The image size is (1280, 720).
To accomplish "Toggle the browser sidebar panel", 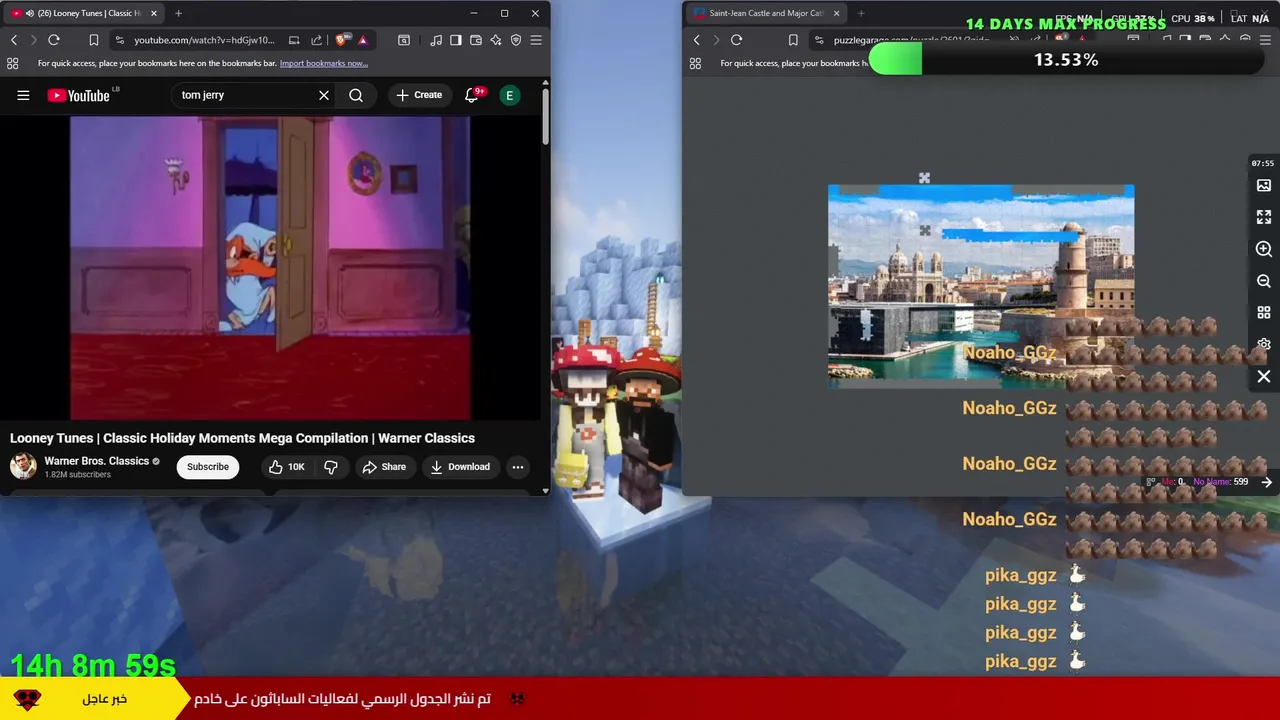I will tap(456, 40).
